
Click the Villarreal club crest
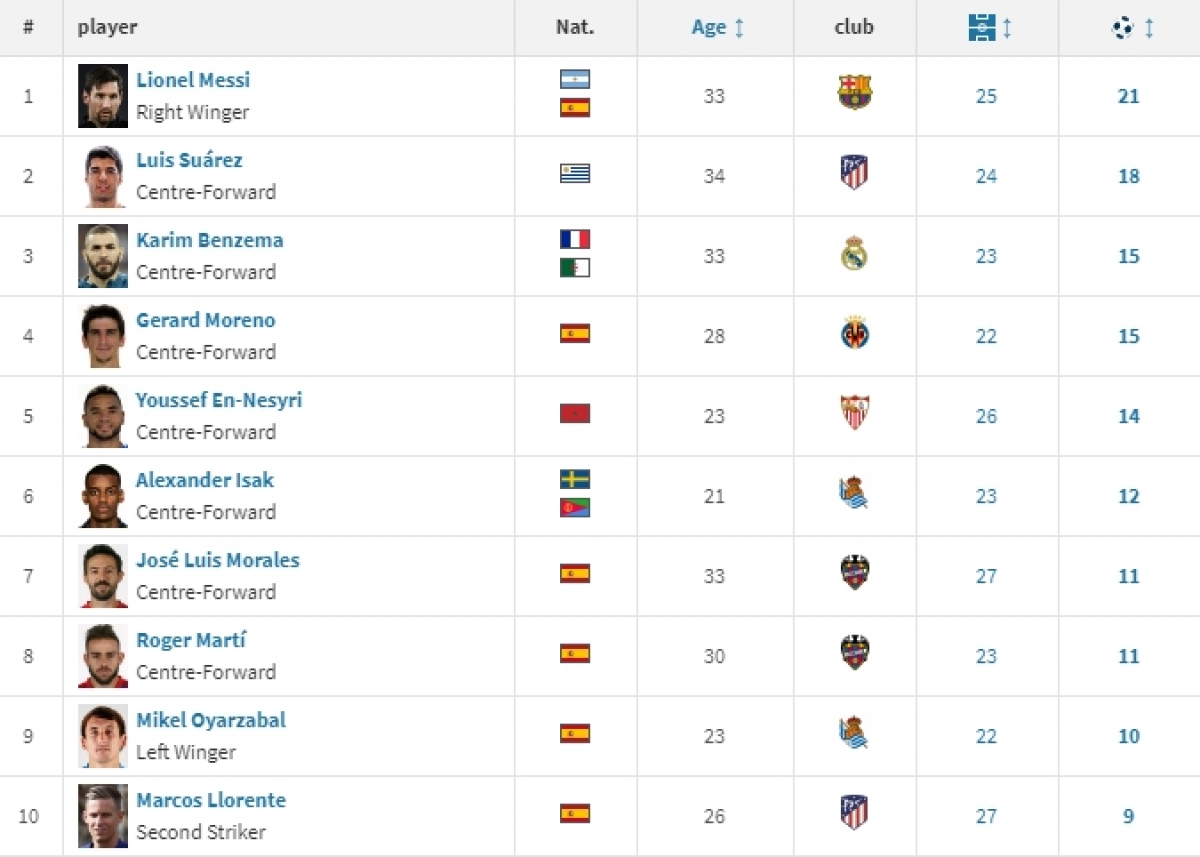click(x=855, y=333)
